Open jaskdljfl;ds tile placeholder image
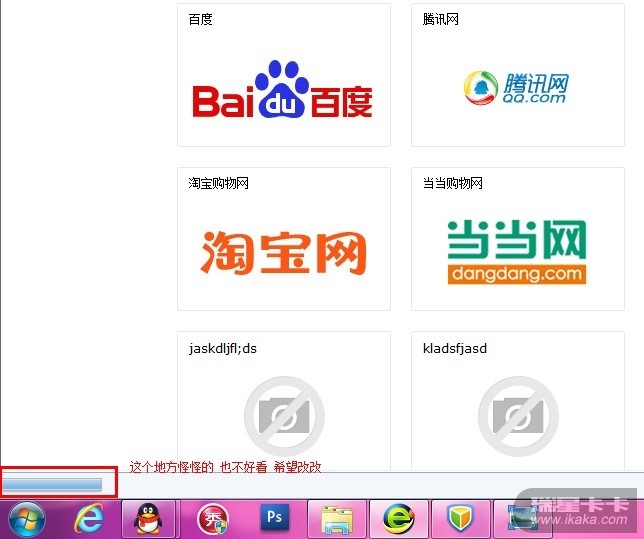This screenshot has width=644, height=539. tap(284, 416)
